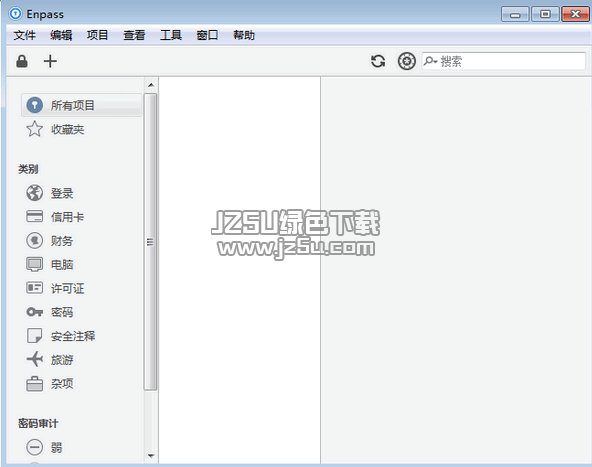Open the 帮助 menu
Viewport: 592px width, 467px height.
coord(244,35)
